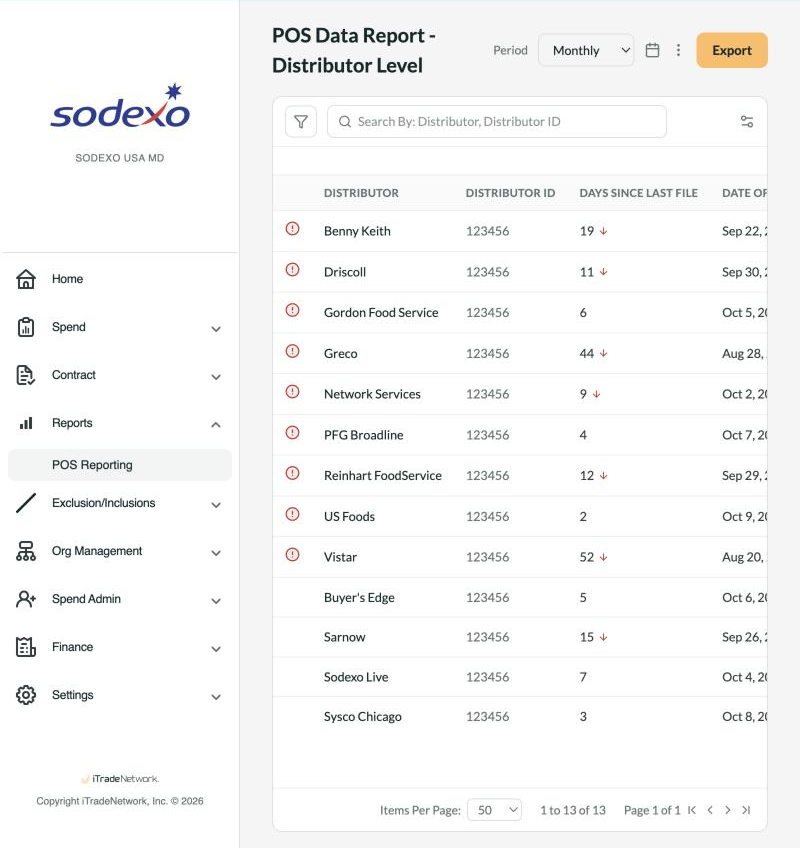Expand the Contract menu chevron
Image resolution: width=800 pixels, height=848 pixels.
click(216, 377)
